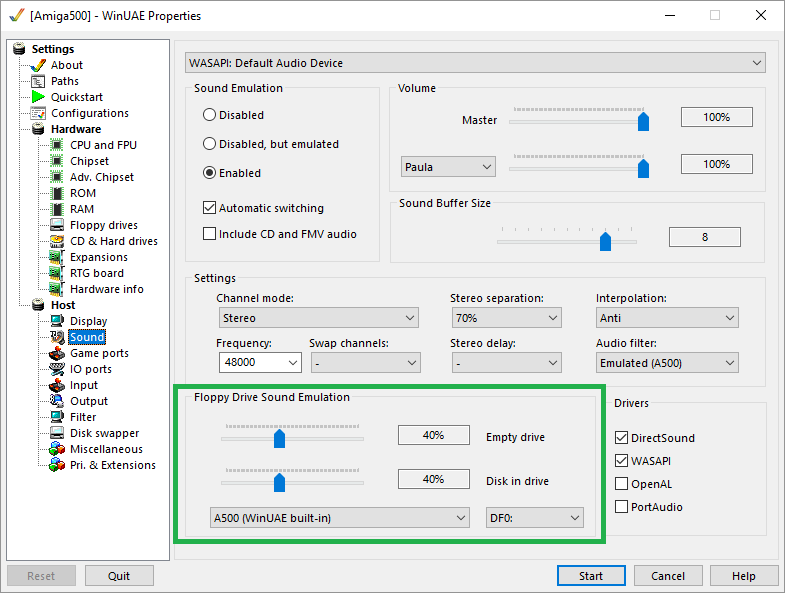Viewport: 785px width, 593px height.
Task: Click the Empty drive 40% value field
Action: click(434, 435)
